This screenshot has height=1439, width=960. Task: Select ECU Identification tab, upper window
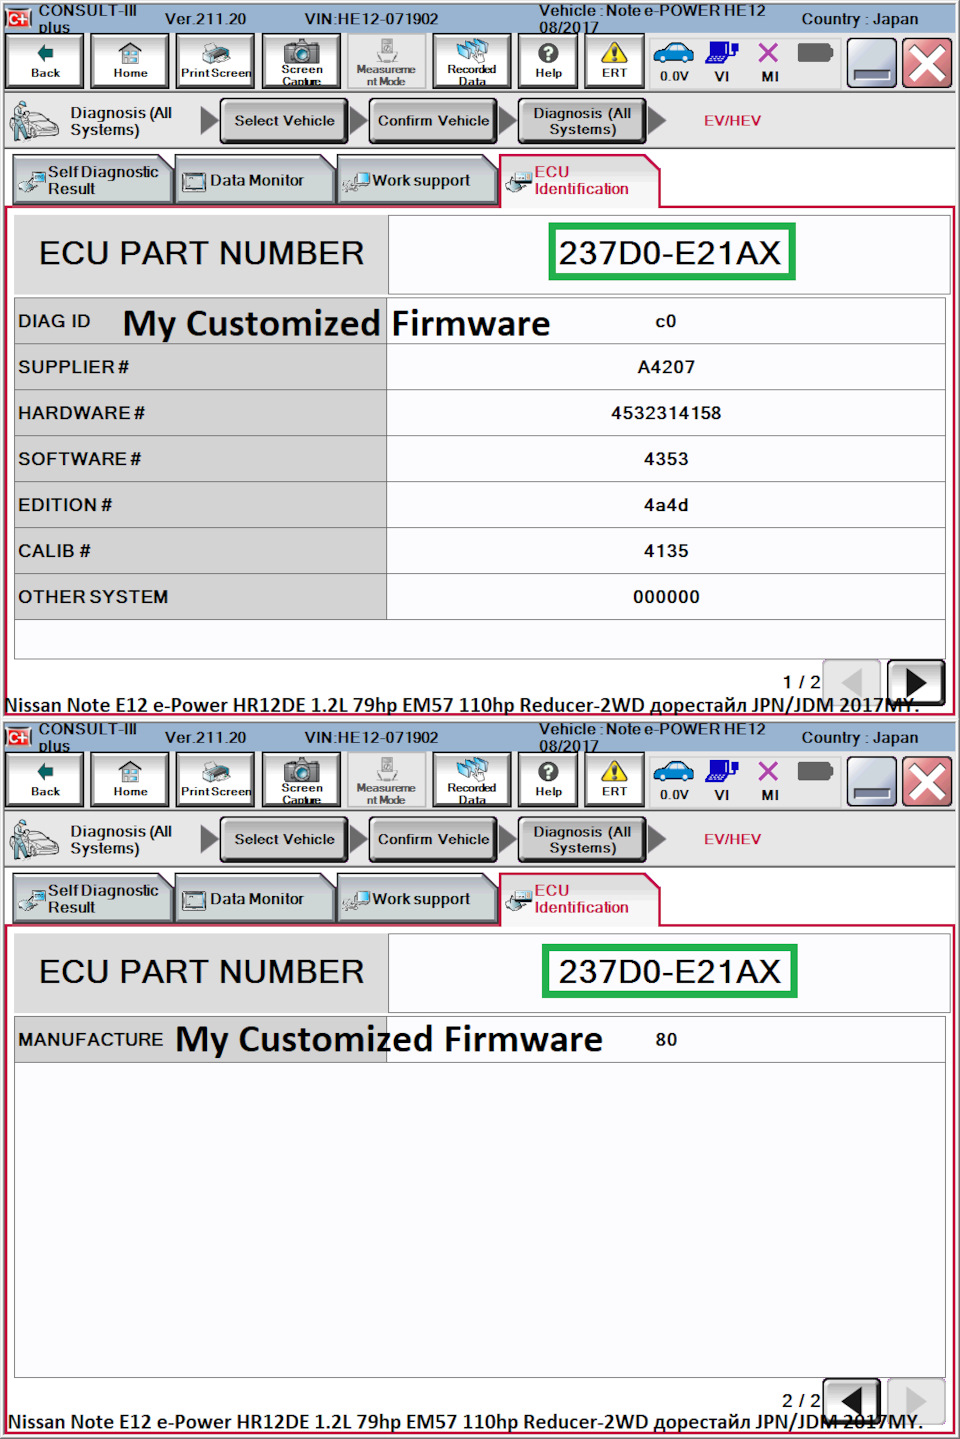click(x=579, y=180)
